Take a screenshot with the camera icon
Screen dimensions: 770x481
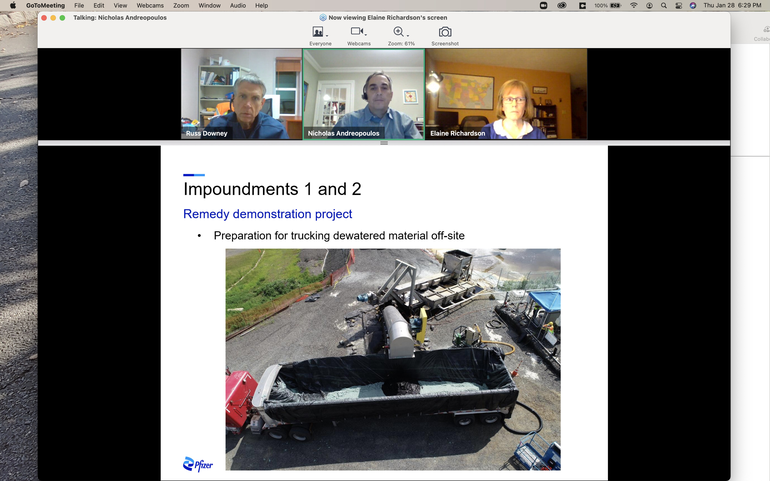pos(445,32)
